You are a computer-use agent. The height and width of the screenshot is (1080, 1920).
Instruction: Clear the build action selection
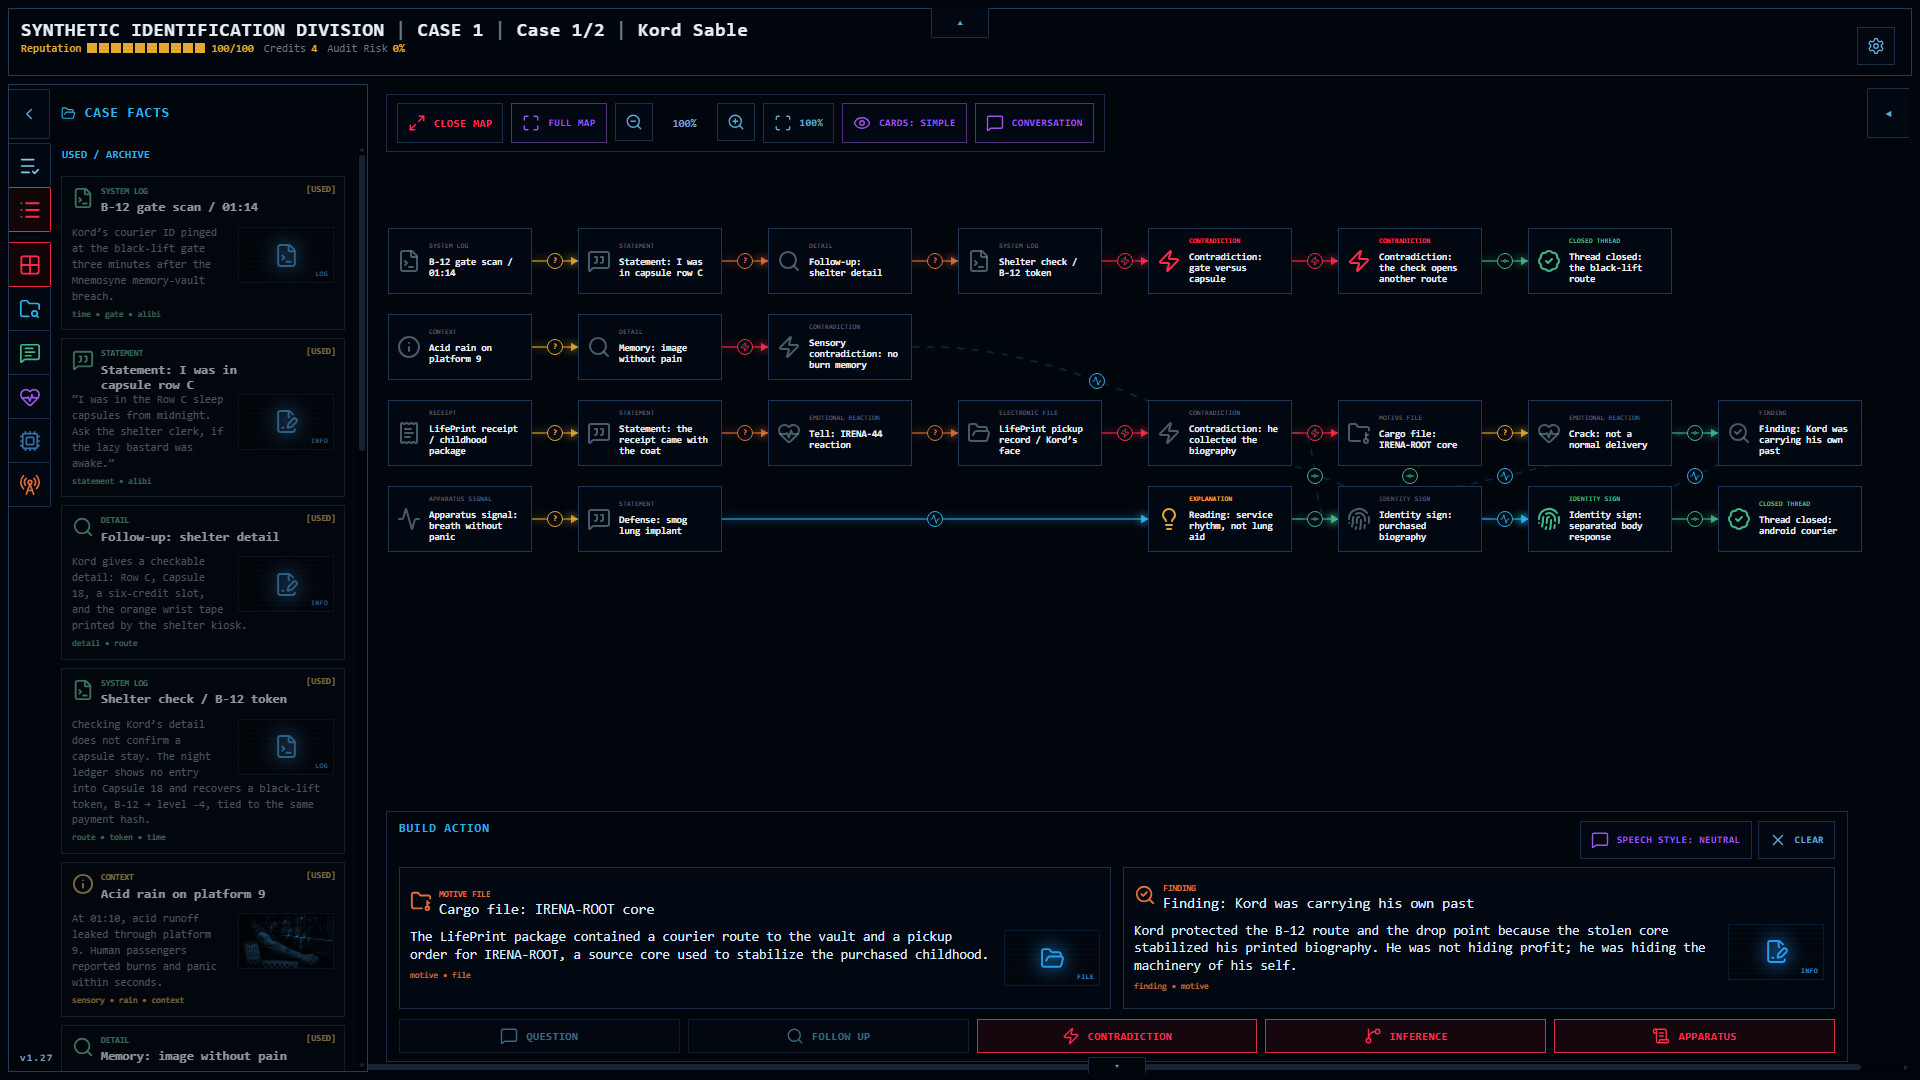coord(1796,840)
